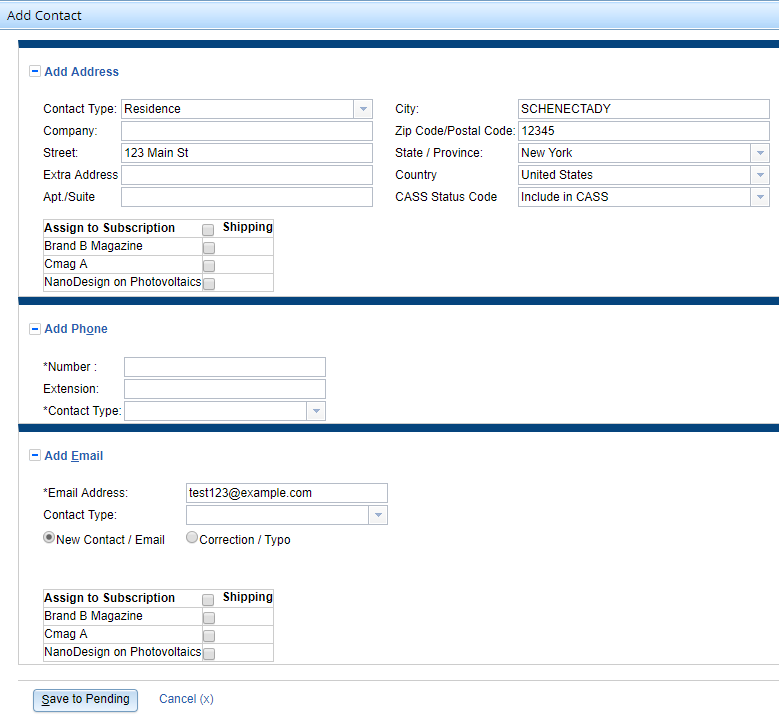Click the phone Number input field

tap(225, 367)
